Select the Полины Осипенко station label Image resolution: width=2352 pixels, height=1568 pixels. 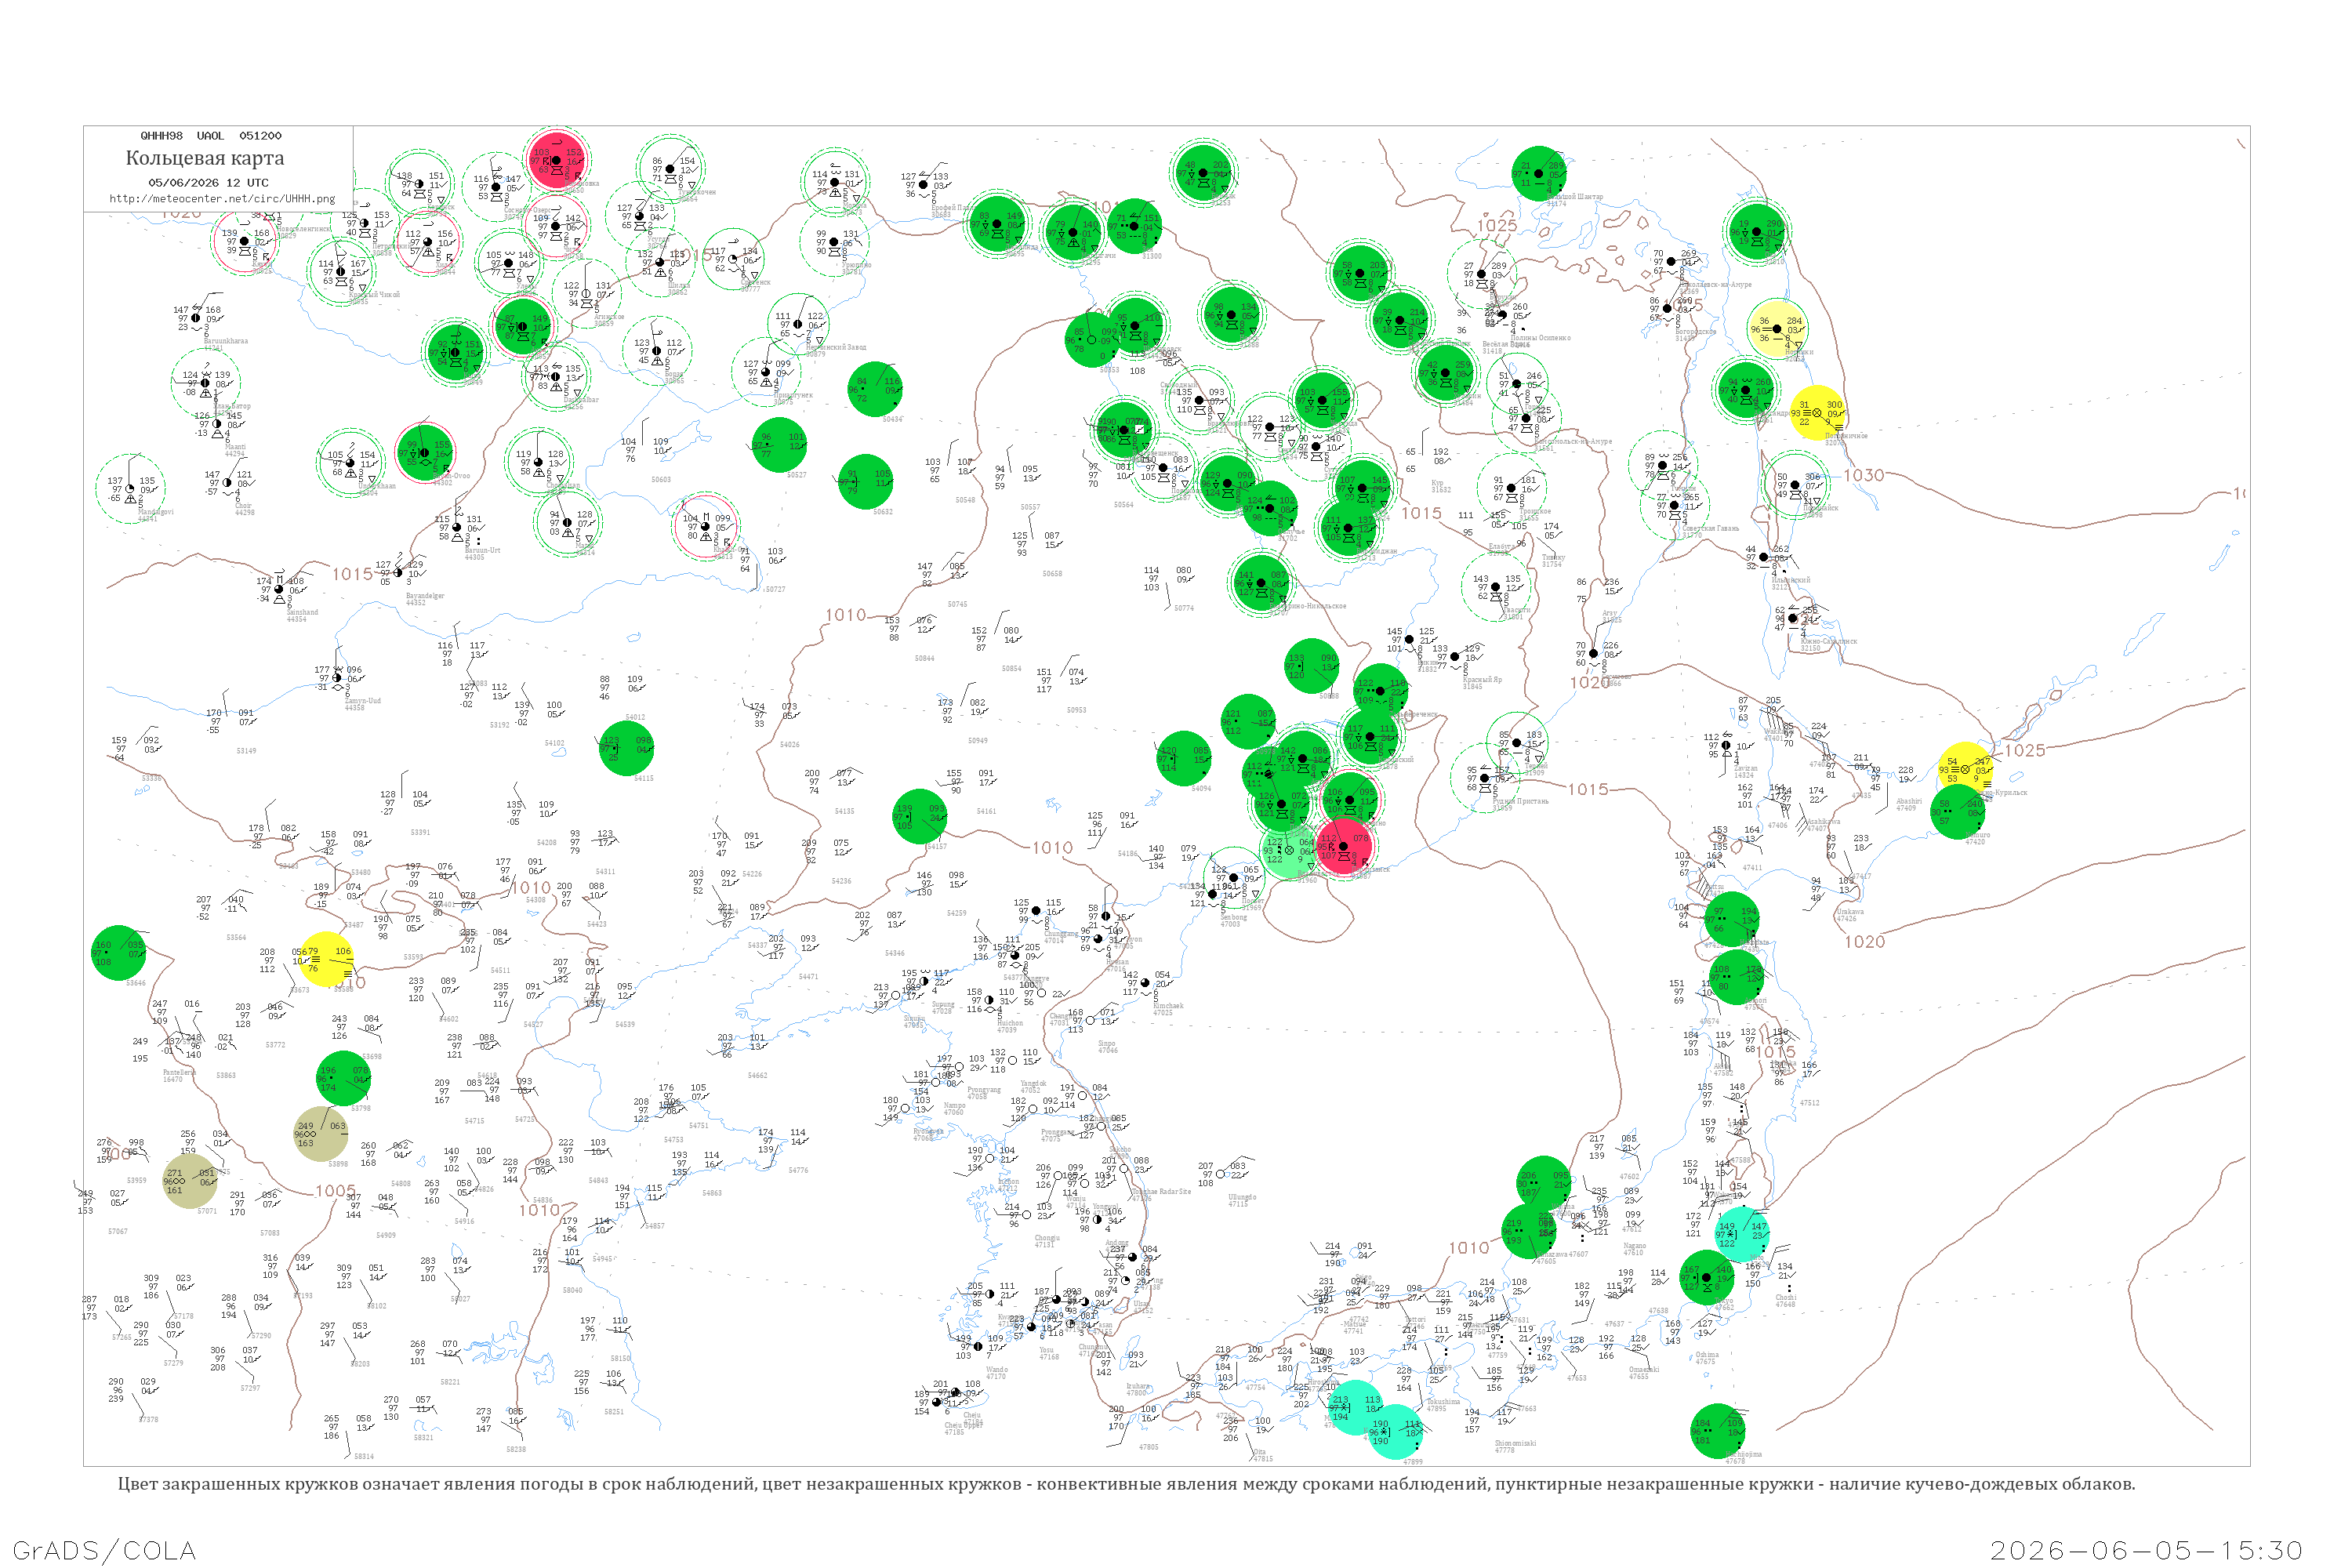(x=1540, y=338)
